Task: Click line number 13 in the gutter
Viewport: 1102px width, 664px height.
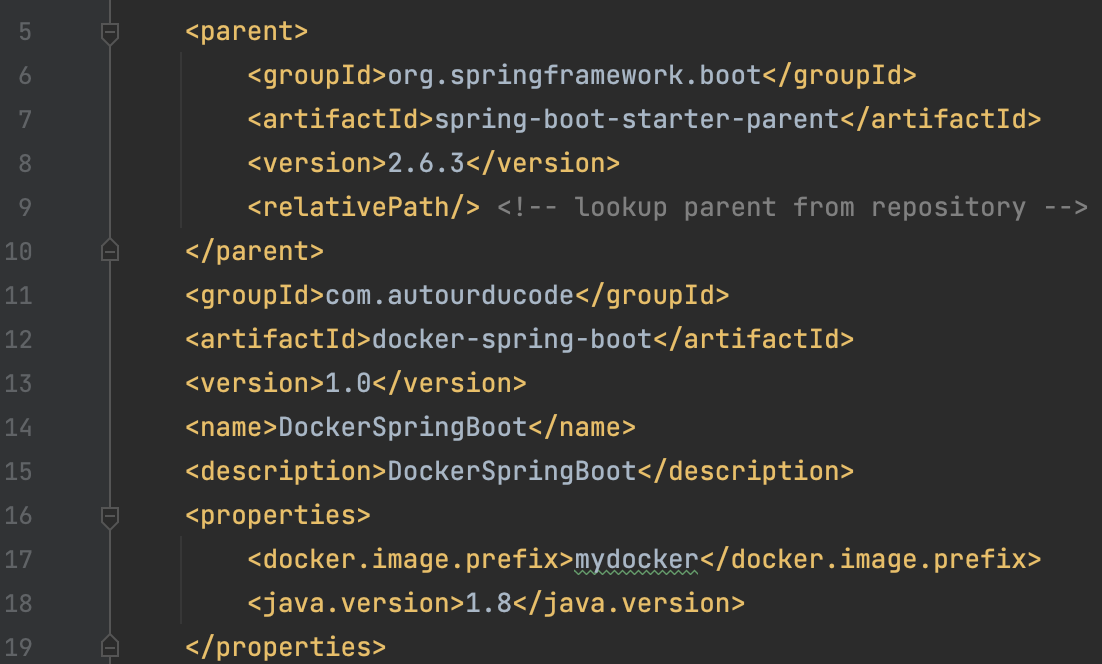Action: pyautogui.click(x=18, y=383)
